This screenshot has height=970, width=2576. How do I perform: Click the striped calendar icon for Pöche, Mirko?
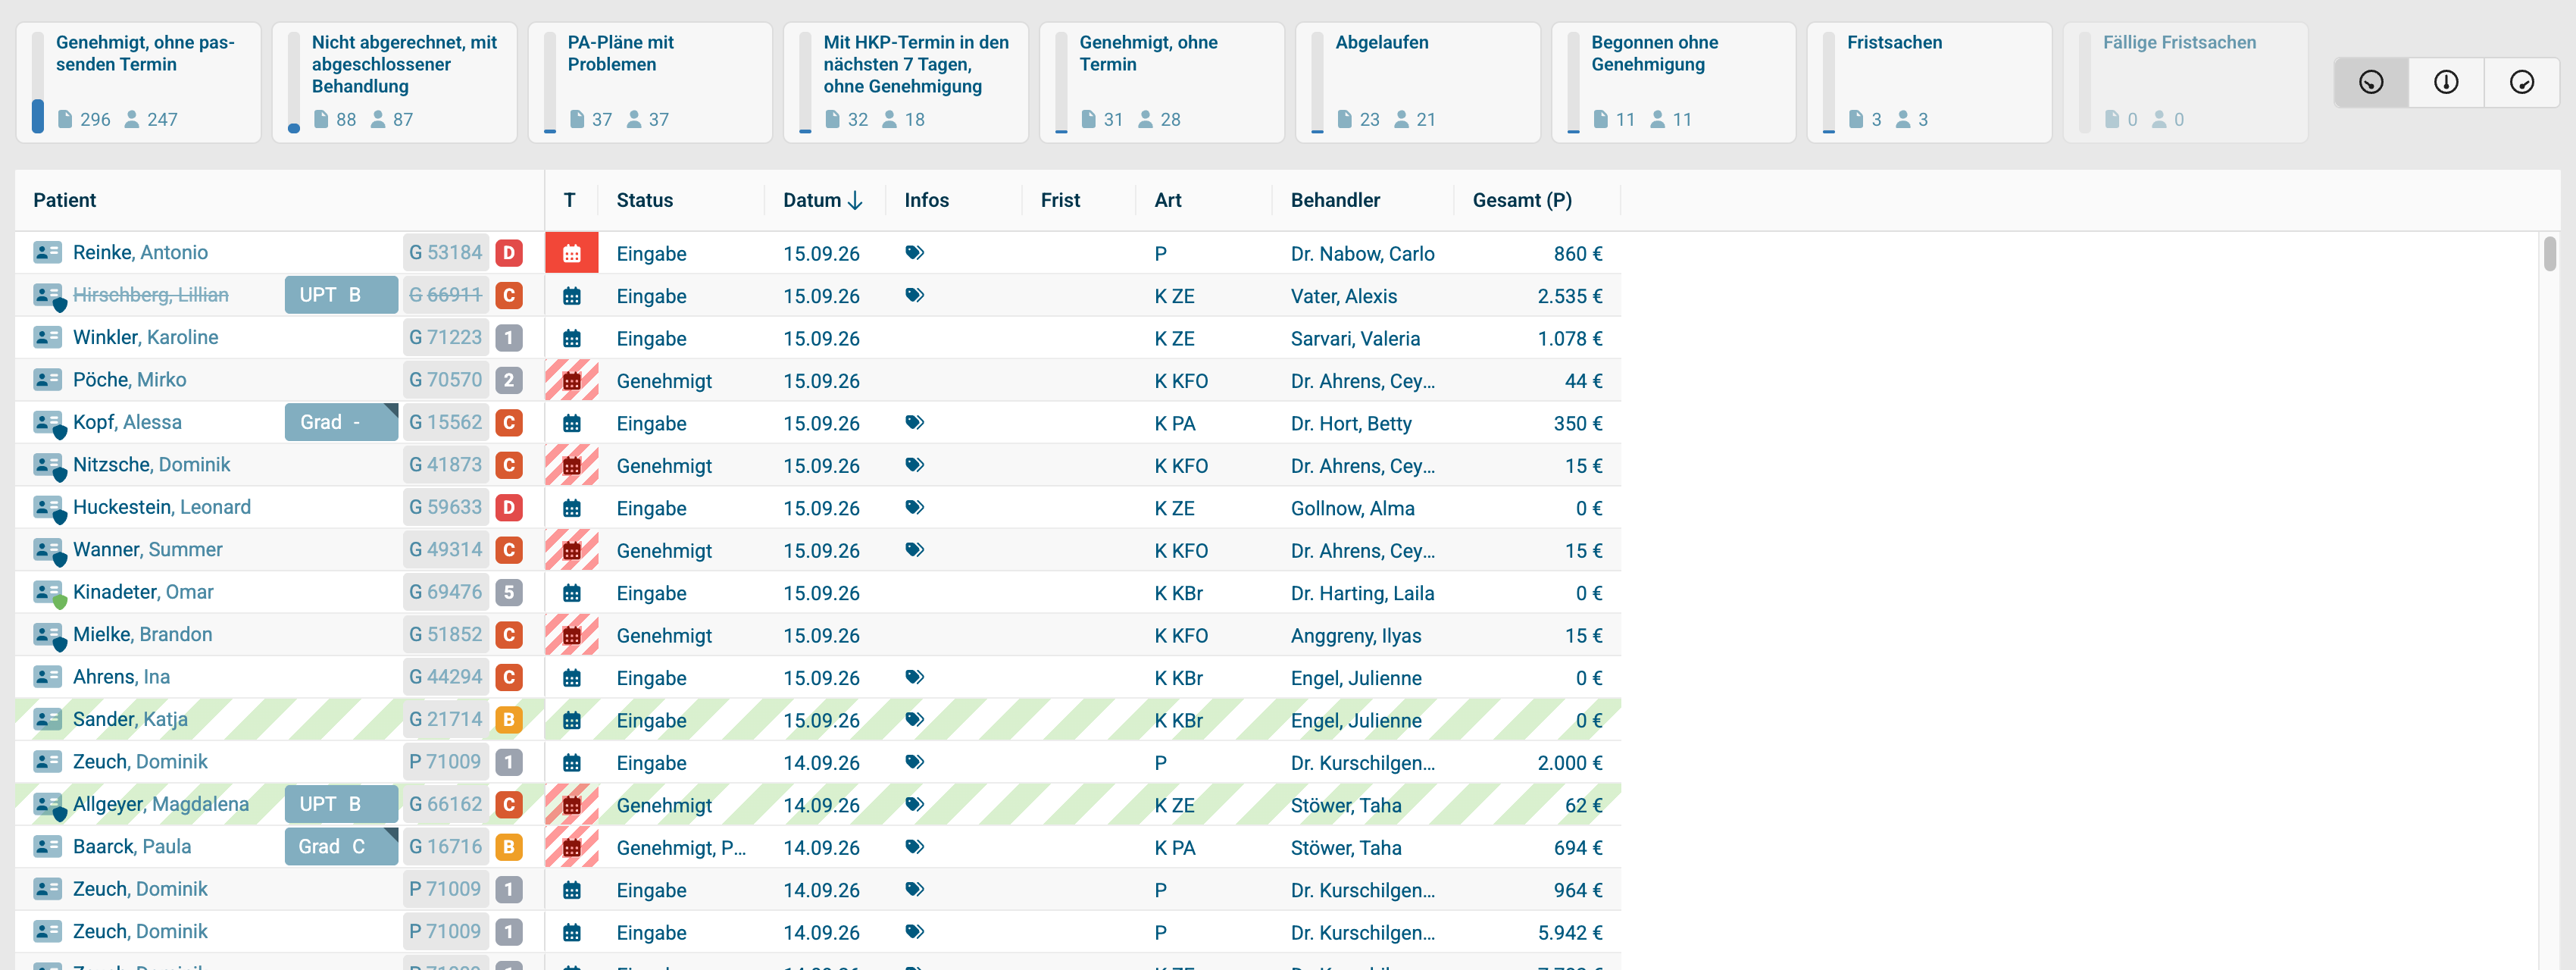(571, 380)
